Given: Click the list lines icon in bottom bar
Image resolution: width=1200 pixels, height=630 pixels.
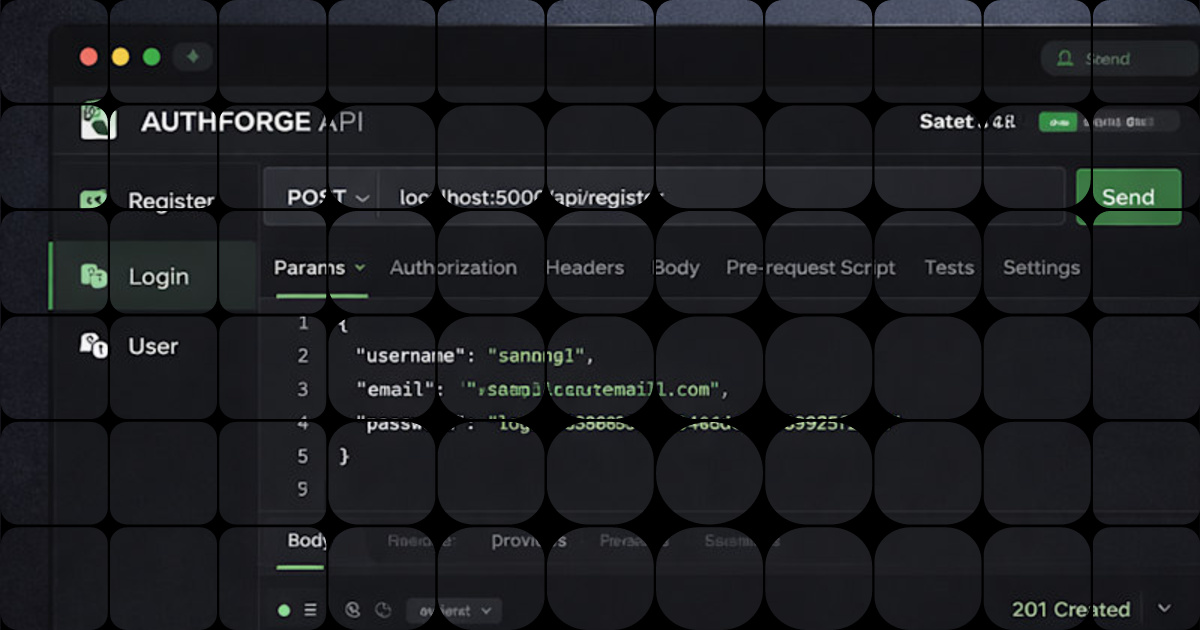Looking at the screenshot, I should click(310, 610).
